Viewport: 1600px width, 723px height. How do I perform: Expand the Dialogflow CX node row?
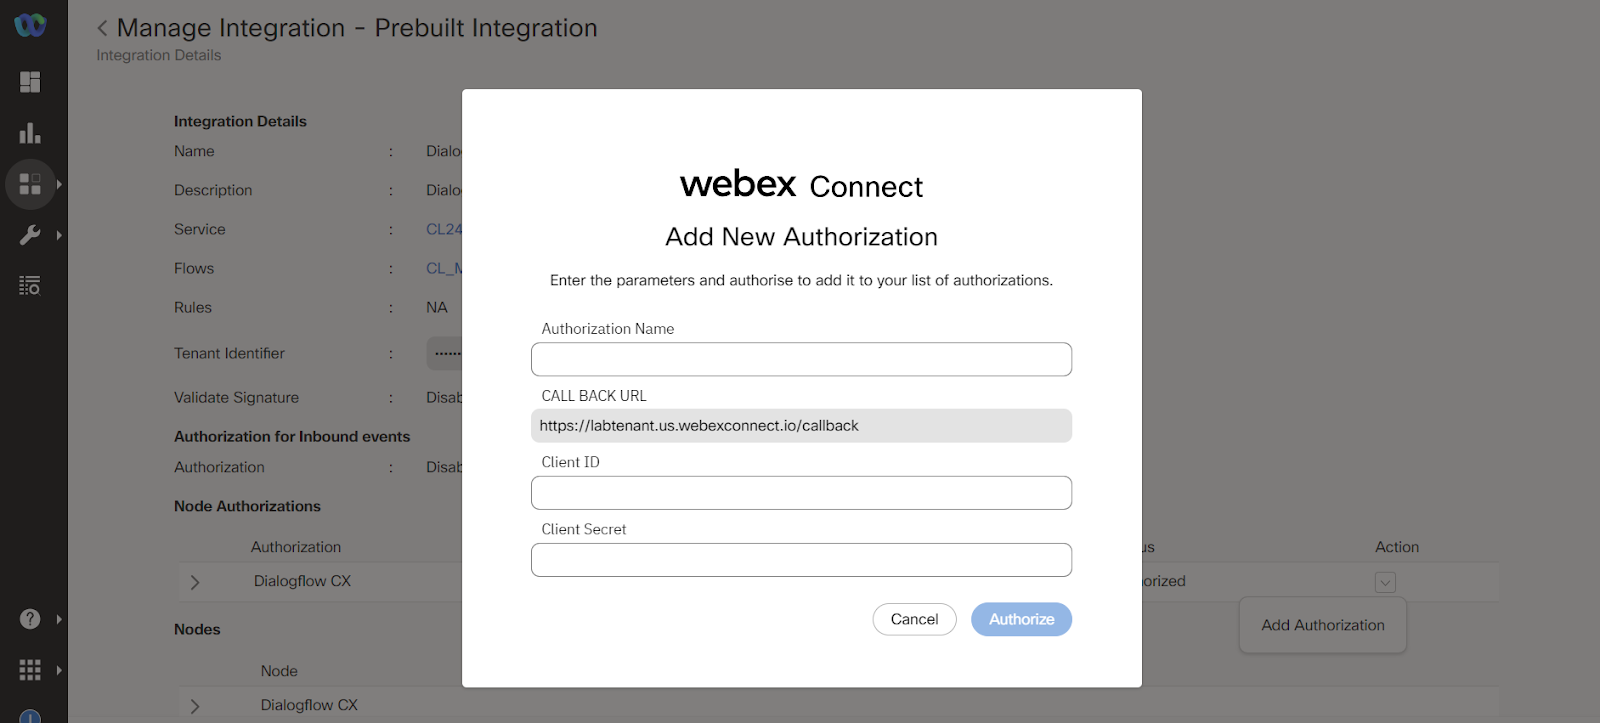[x=195, y=706]
